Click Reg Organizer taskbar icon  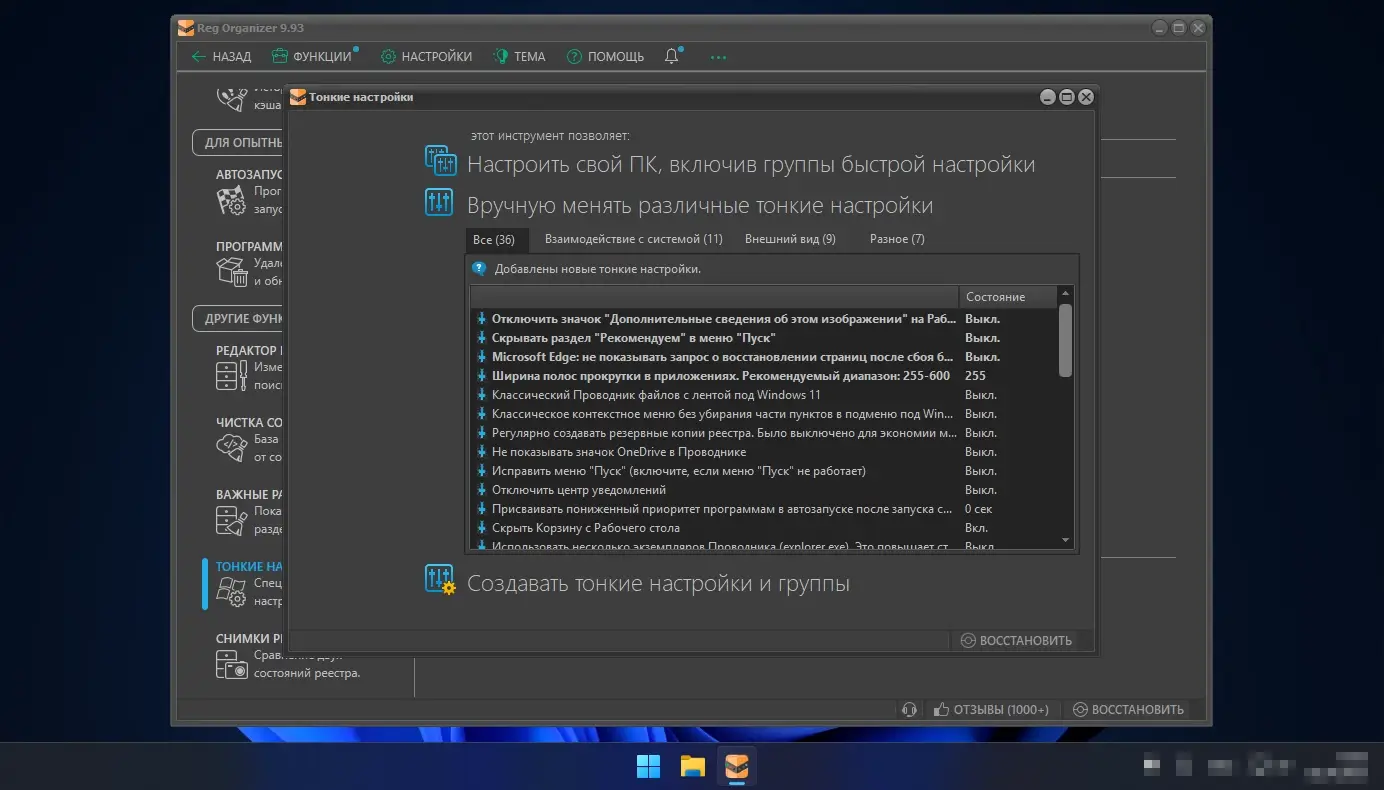737,767
